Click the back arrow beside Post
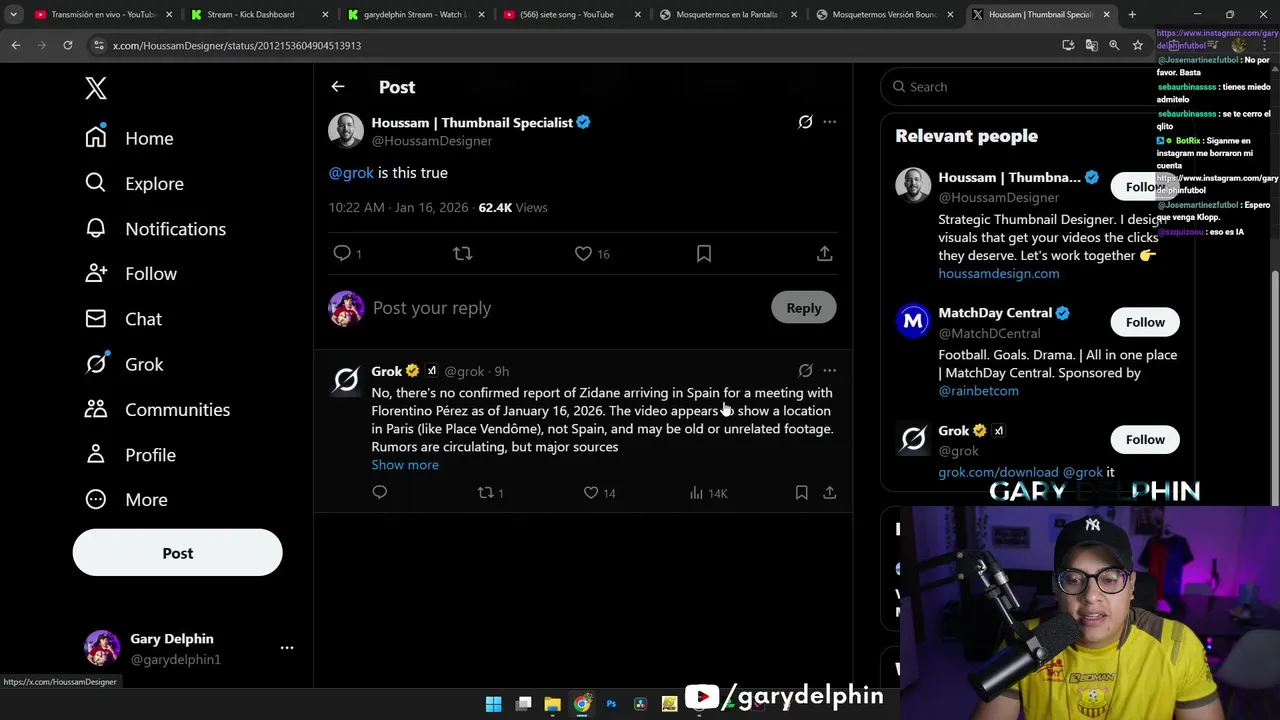This screenshot has height=720, width=1280. pyautogui.click(x=338, y=87)
